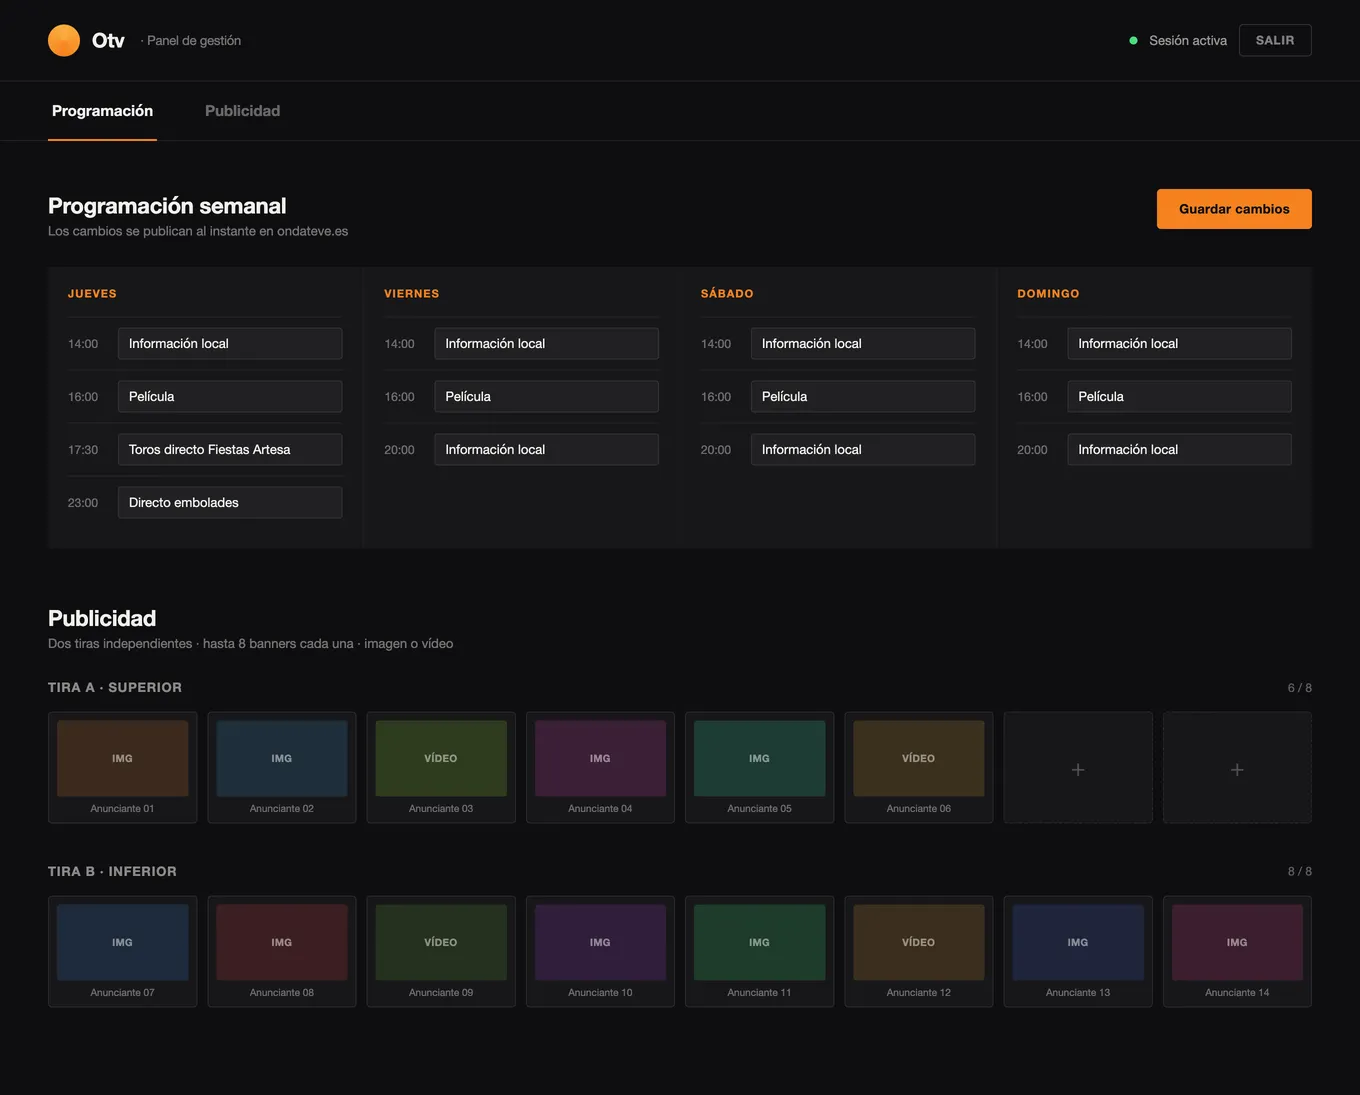The image size is (1360, 1095).
Task: Select the Anunciante 11 image banner
Action: [759, 952]
